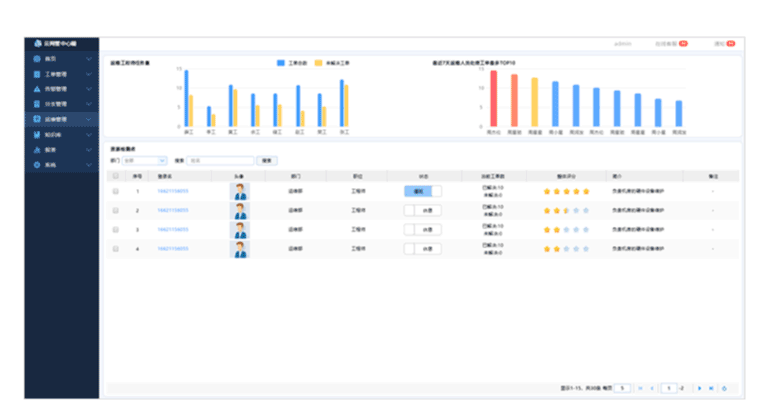The height and width of the screenshot is (400, 773).
Task: Open the department filter dropdown
Action: point(144,161)
